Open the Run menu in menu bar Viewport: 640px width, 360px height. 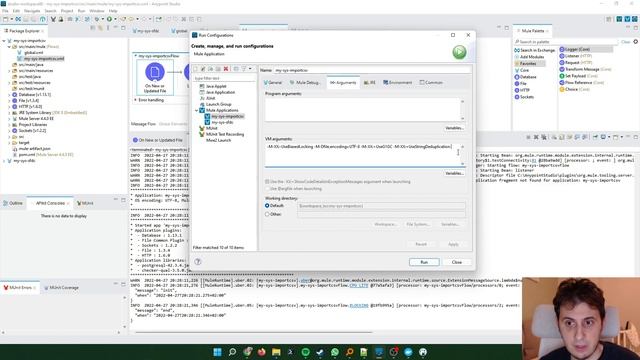tap(82, 11)
